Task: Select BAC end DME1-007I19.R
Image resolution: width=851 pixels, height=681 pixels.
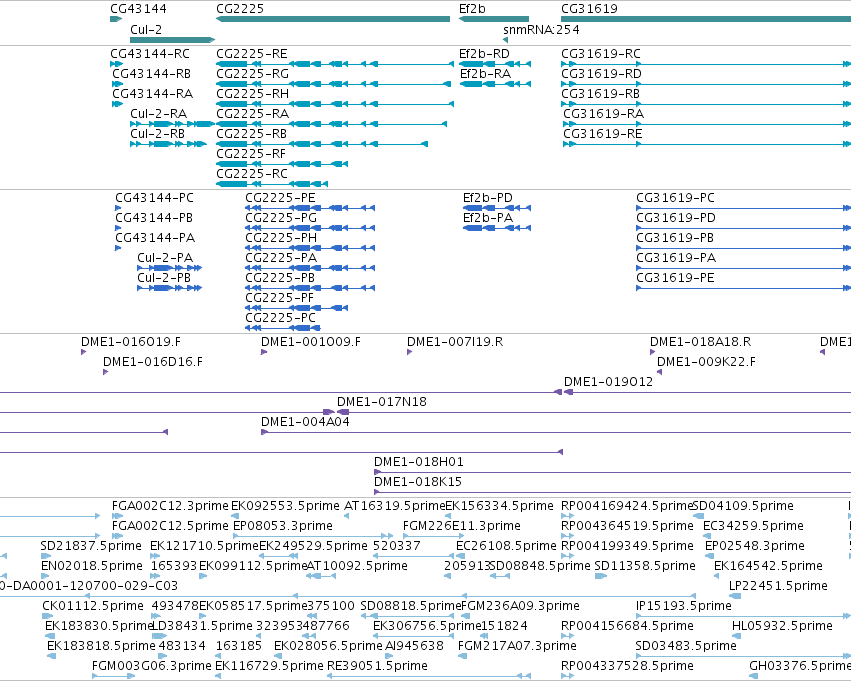Action: (x=410, y=352)
